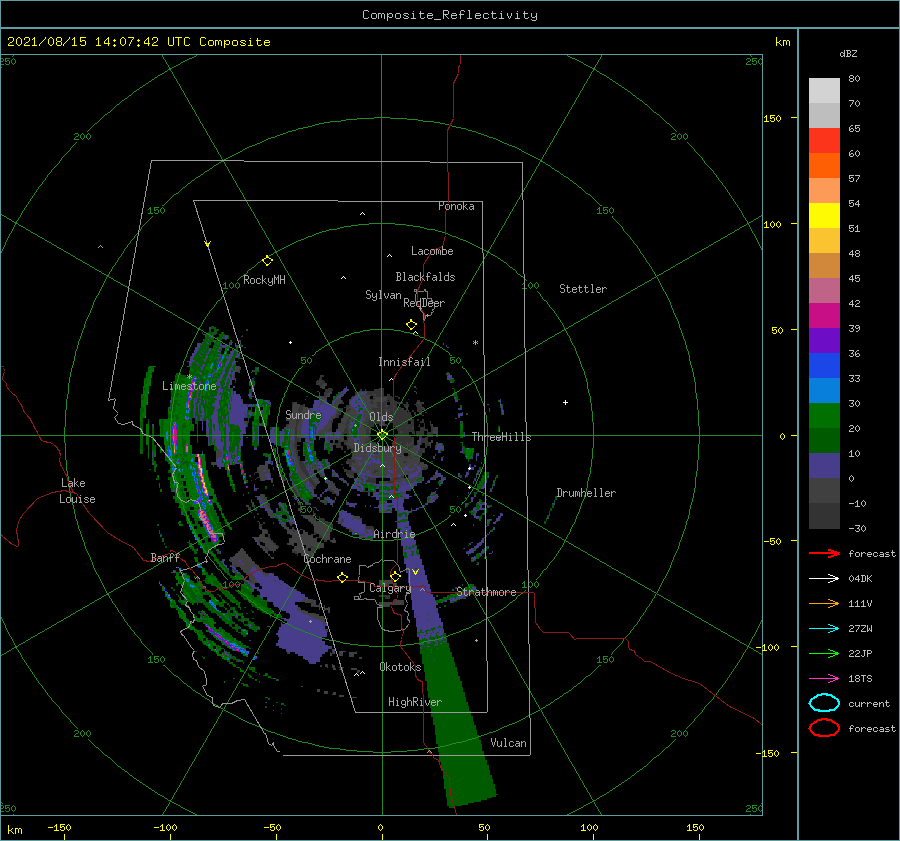Click the Sylvan label on map
This screenshot has height=841, width=900.
383,295
